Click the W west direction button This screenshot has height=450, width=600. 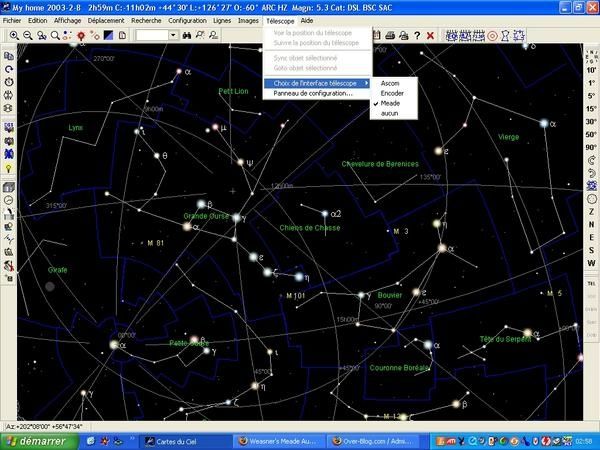coord(592,264)
